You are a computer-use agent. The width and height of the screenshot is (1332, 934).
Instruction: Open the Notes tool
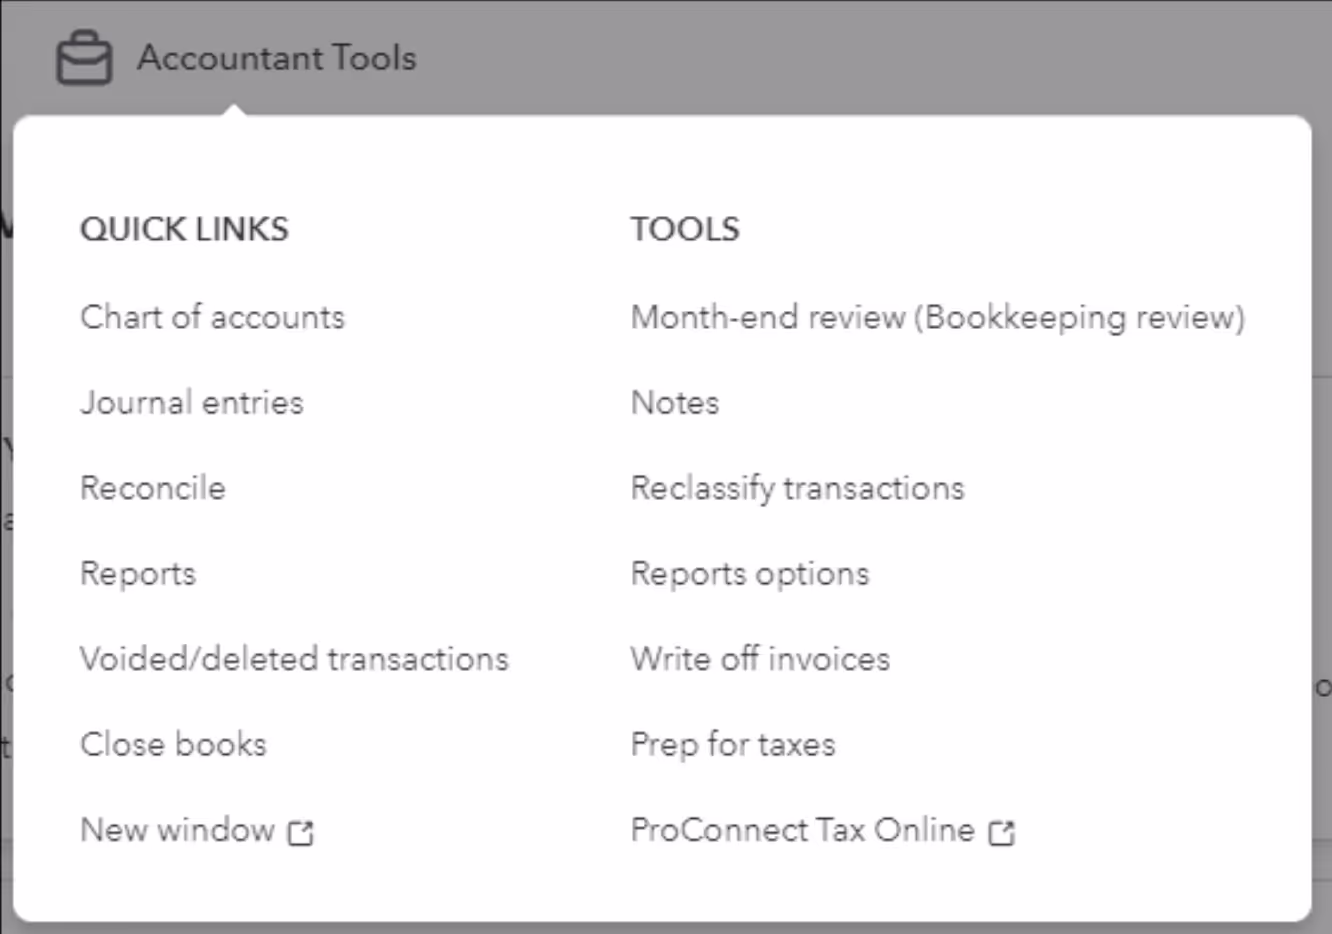coord(675,402)
